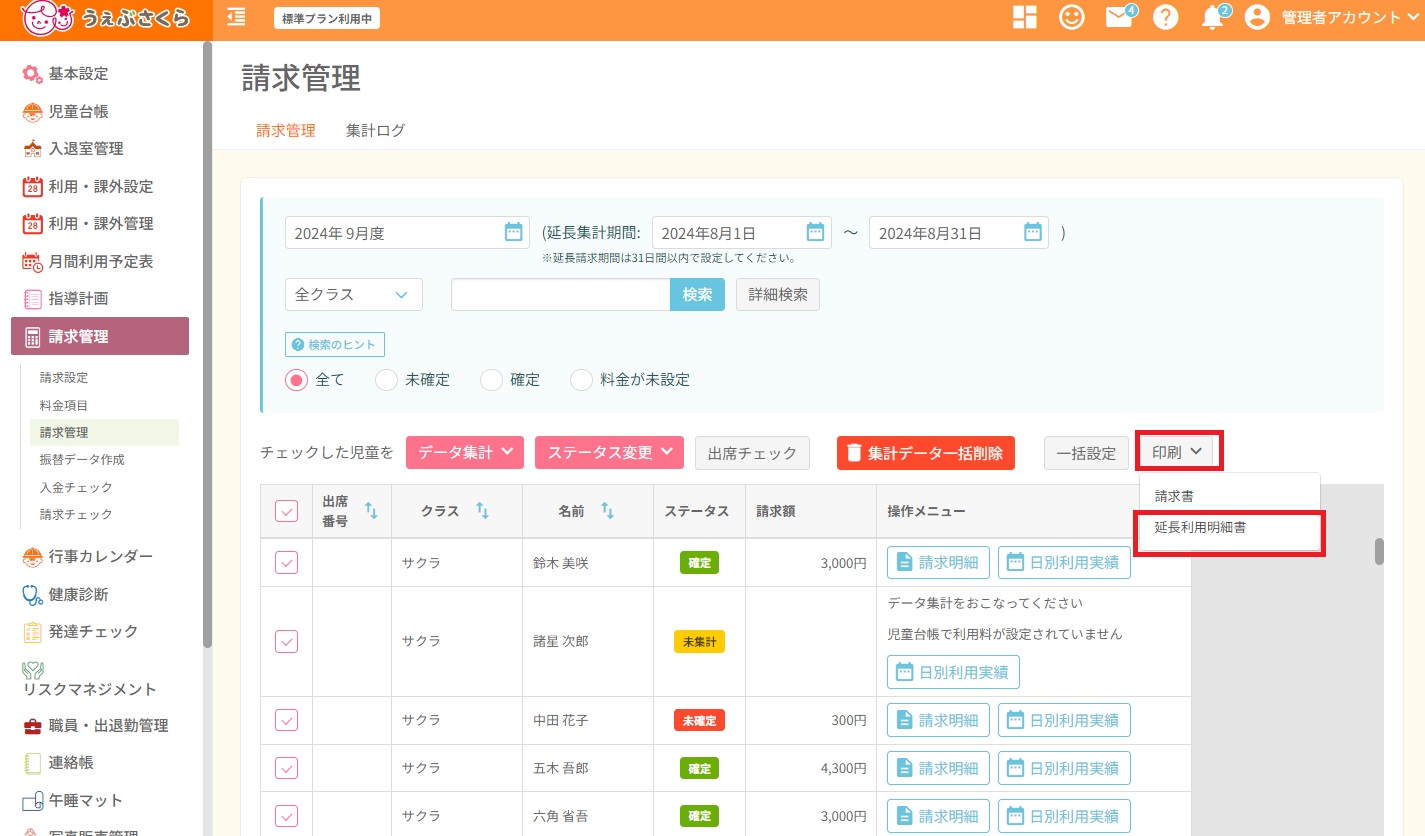Toggle the 印刷 dropdown button

pos(1180,452)
